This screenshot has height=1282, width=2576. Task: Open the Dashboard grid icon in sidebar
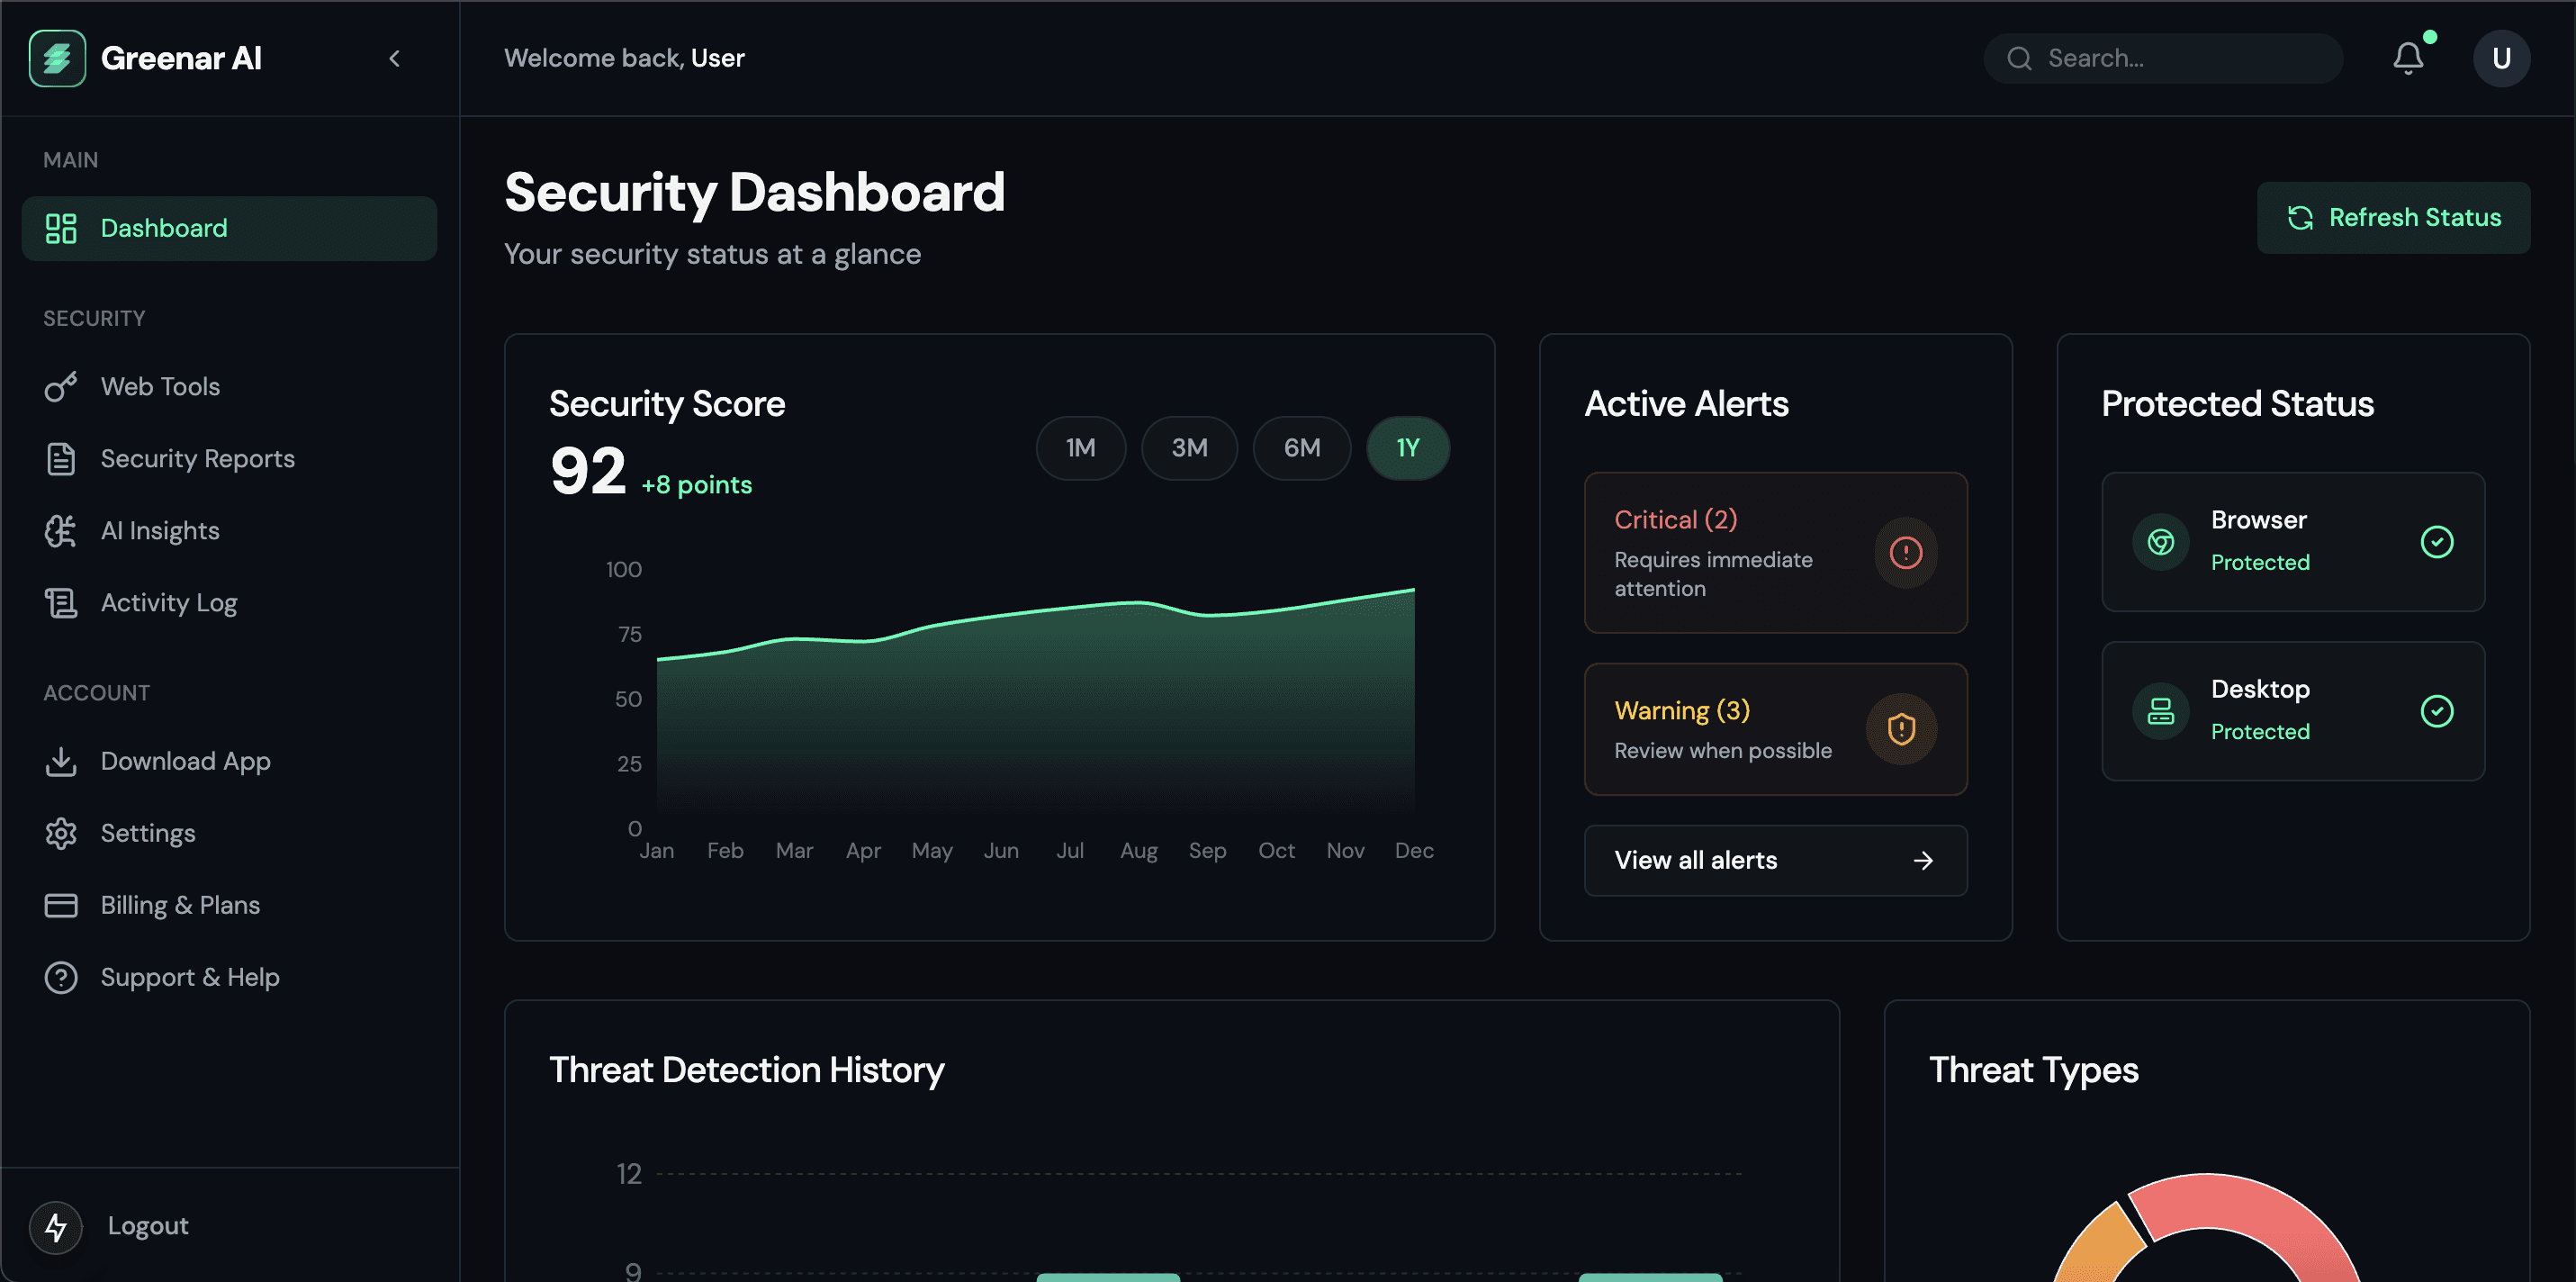coord(61,228)
